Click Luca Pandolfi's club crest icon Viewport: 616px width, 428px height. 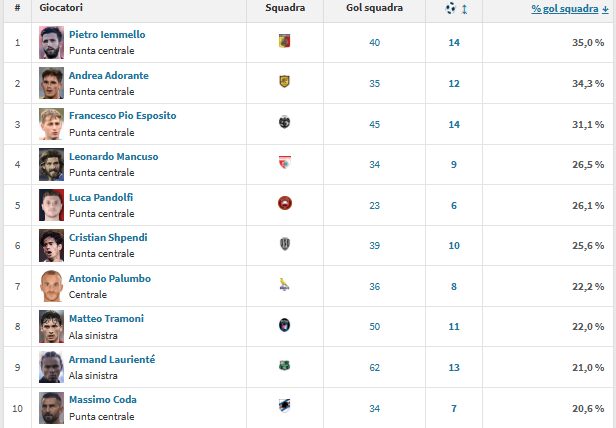pos(285,204)
